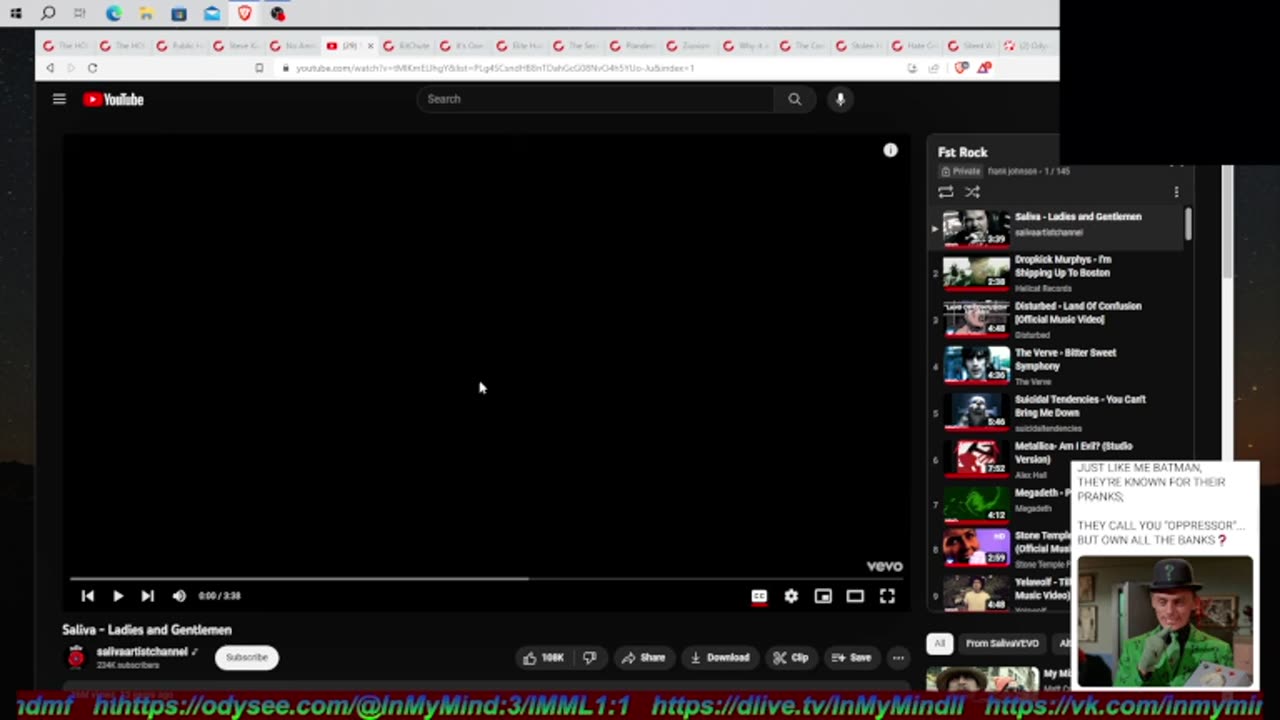
Task: Mute the player volume
Action: (179, 596)
